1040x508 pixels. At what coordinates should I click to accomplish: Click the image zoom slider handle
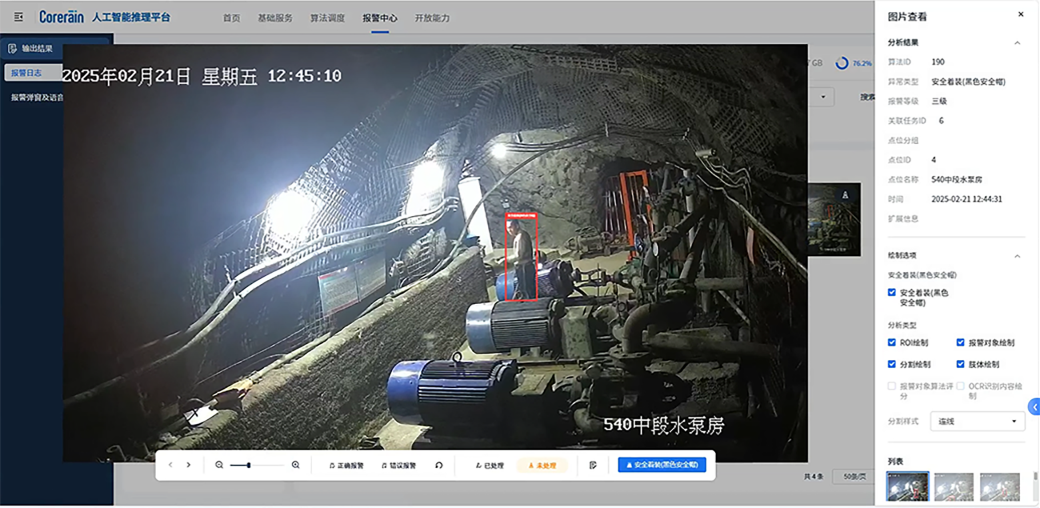coord(248,465)
